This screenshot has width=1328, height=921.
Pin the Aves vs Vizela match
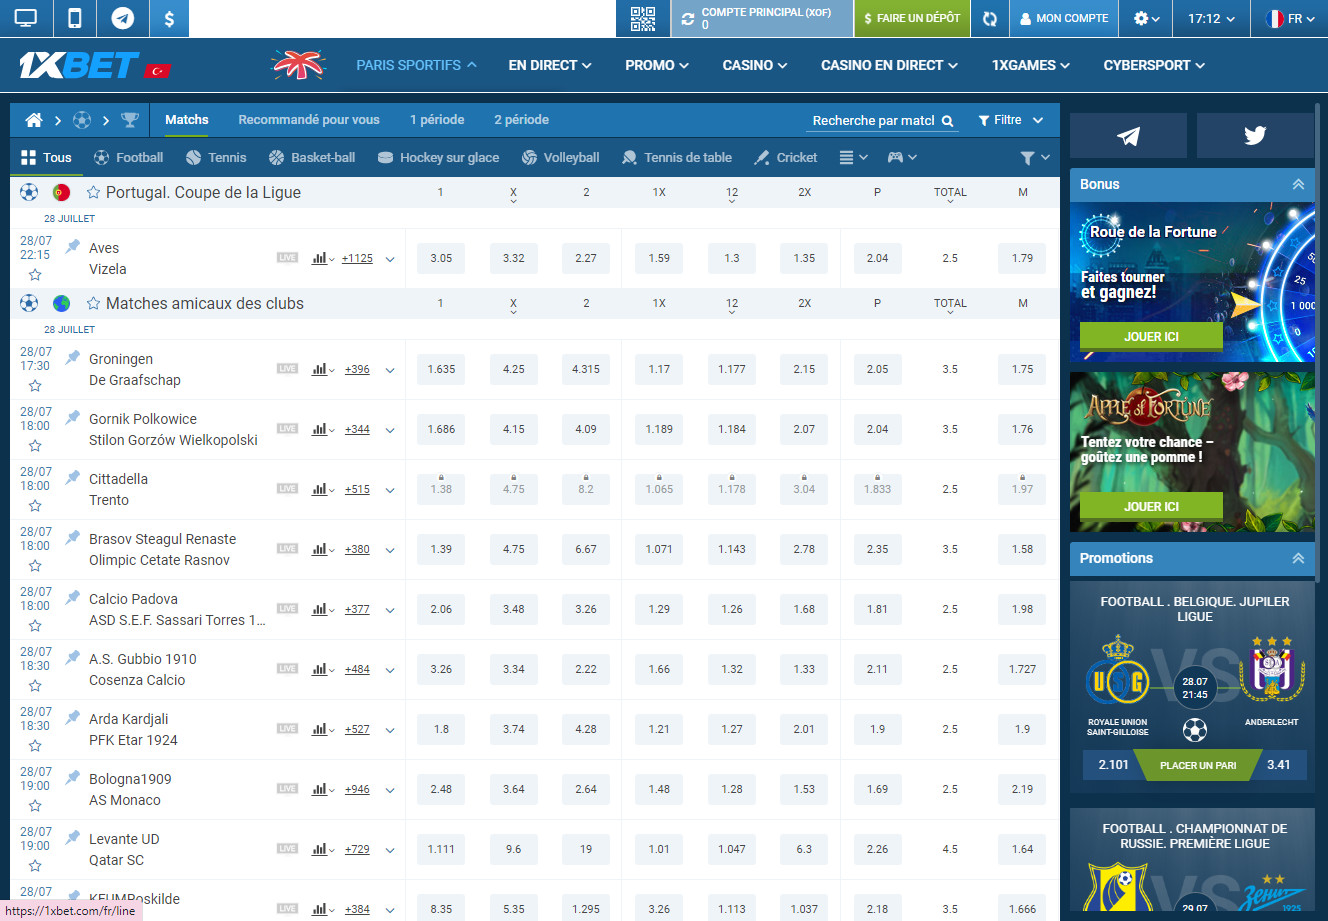click(73, 246)
